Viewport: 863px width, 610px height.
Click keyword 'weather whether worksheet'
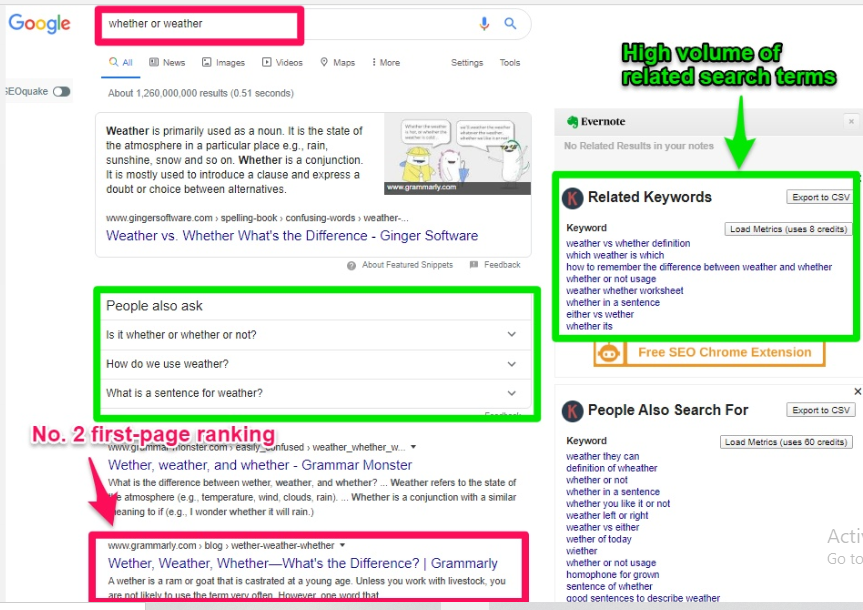tap(625, 291)
